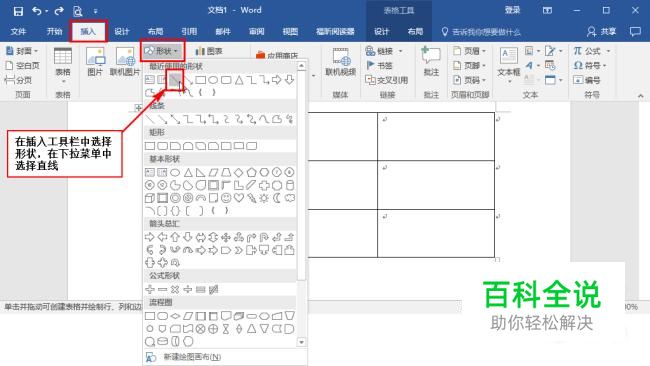This screenshot has height=366, width=650.
Task: Open the 邮件 mailings tab
Action: click(x=223, y=32)
